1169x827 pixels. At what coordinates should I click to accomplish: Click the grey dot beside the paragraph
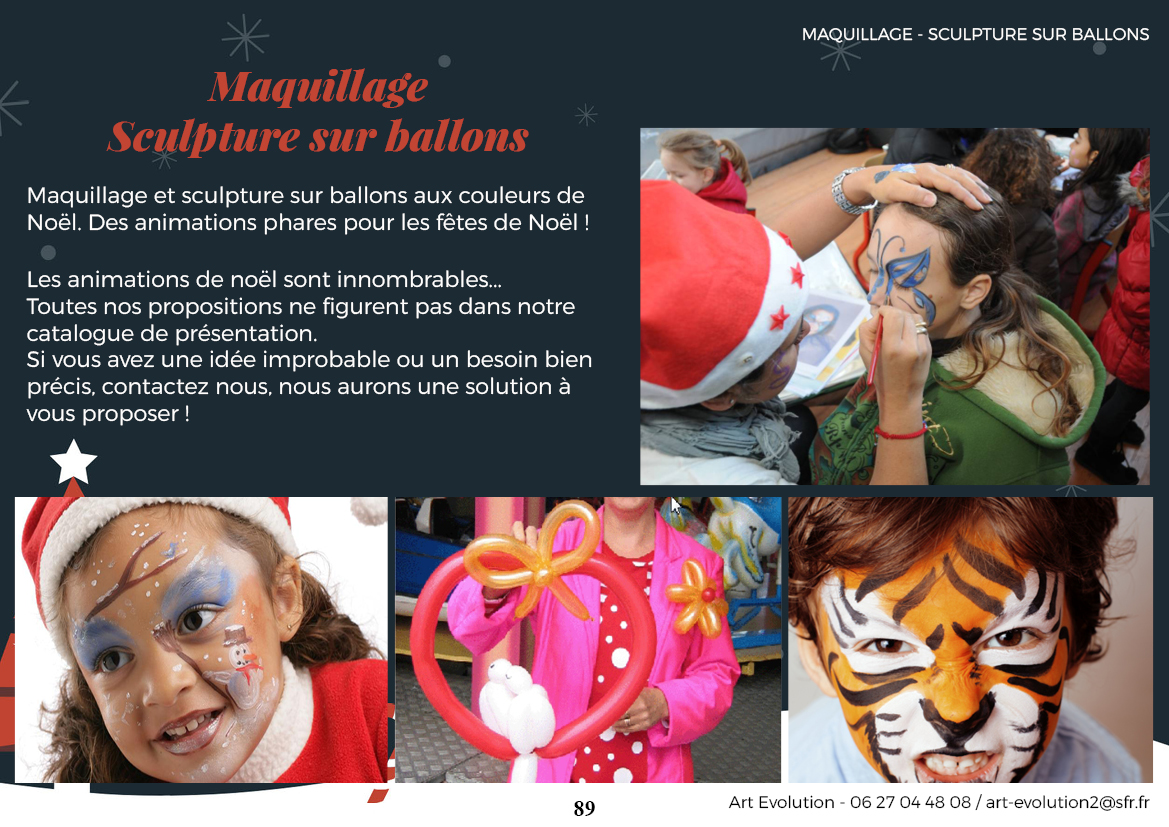click(48, 253)
